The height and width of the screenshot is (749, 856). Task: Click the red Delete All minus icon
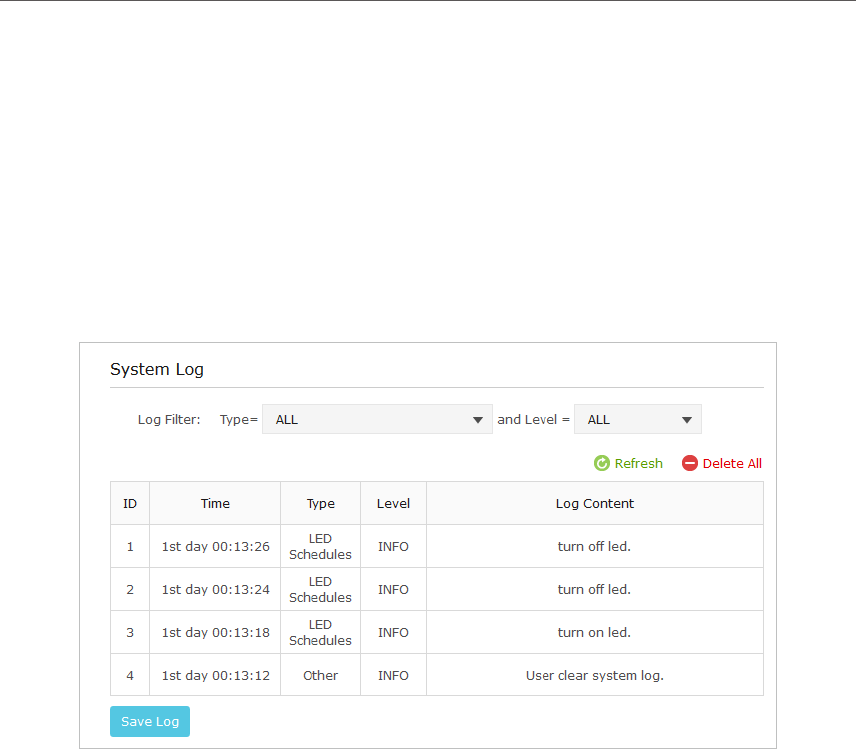[689, 463]
